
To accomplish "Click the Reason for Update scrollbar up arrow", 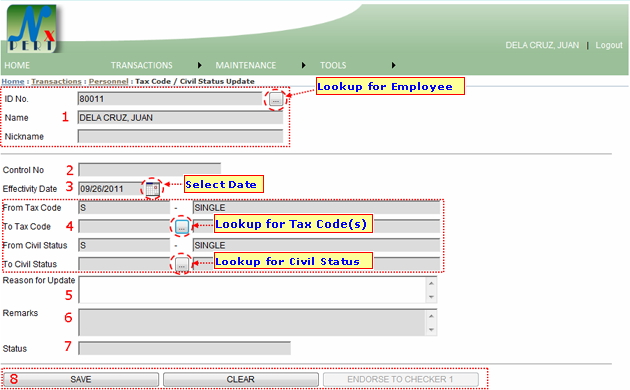I will click(x=431, y=283).
